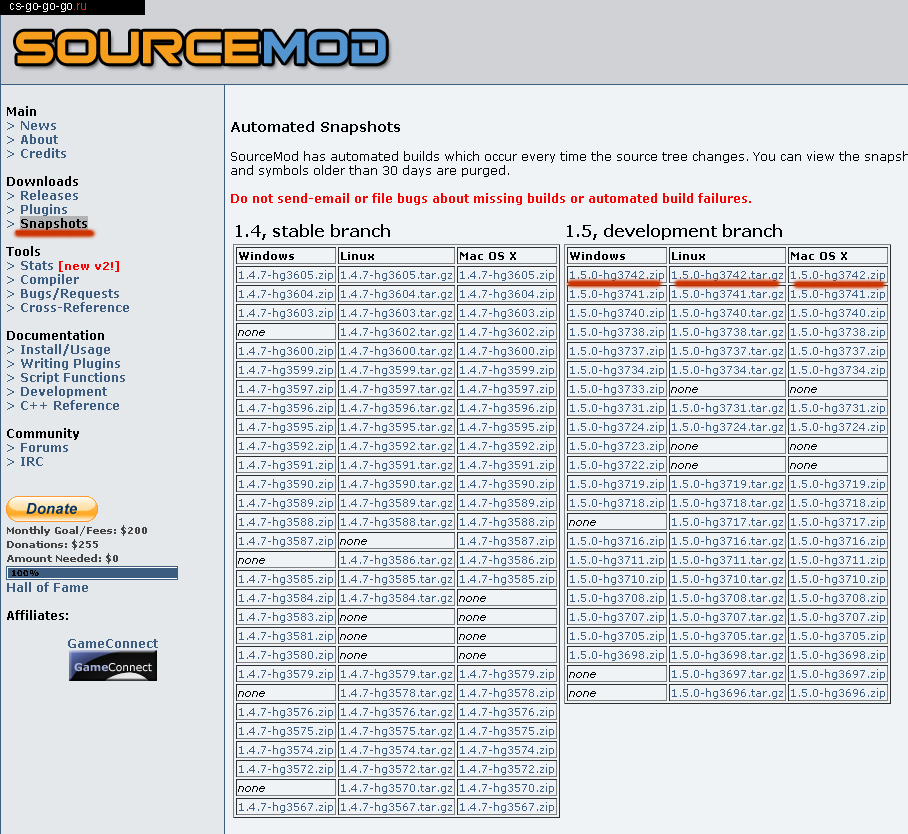Download Linux 1.5.0-hg3731.tar.gz

[x=727, y=408]
